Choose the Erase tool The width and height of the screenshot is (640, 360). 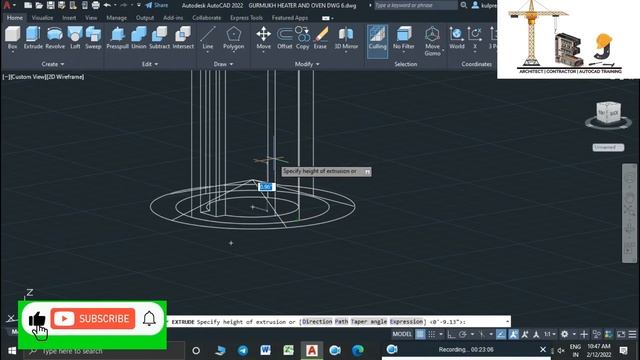pyautogui.click(x=320, y=37)
